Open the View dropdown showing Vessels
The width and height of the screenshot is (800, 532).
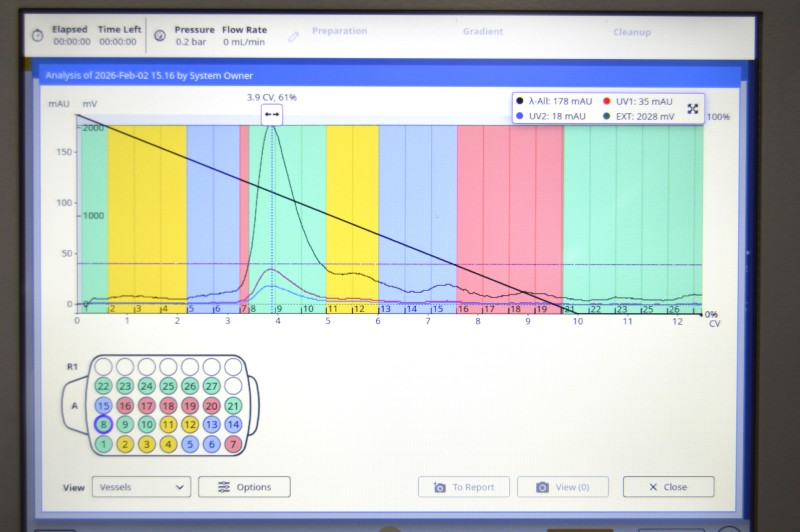(x=140, y=487)
